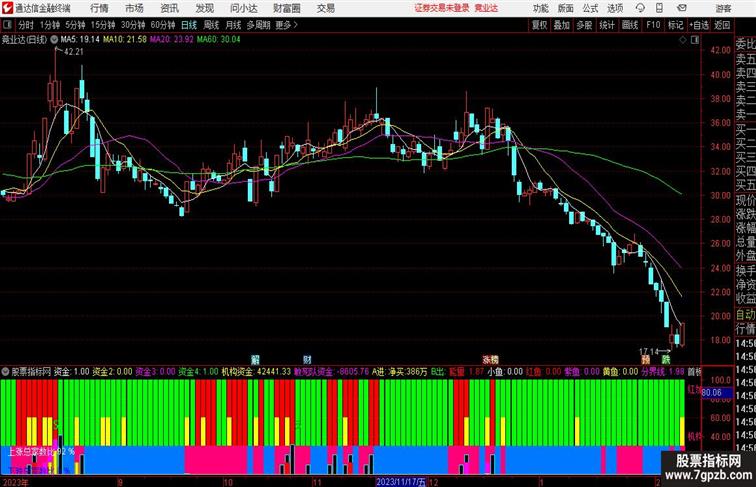Click the 画线 drawing toolbar button

pos(630,25)
